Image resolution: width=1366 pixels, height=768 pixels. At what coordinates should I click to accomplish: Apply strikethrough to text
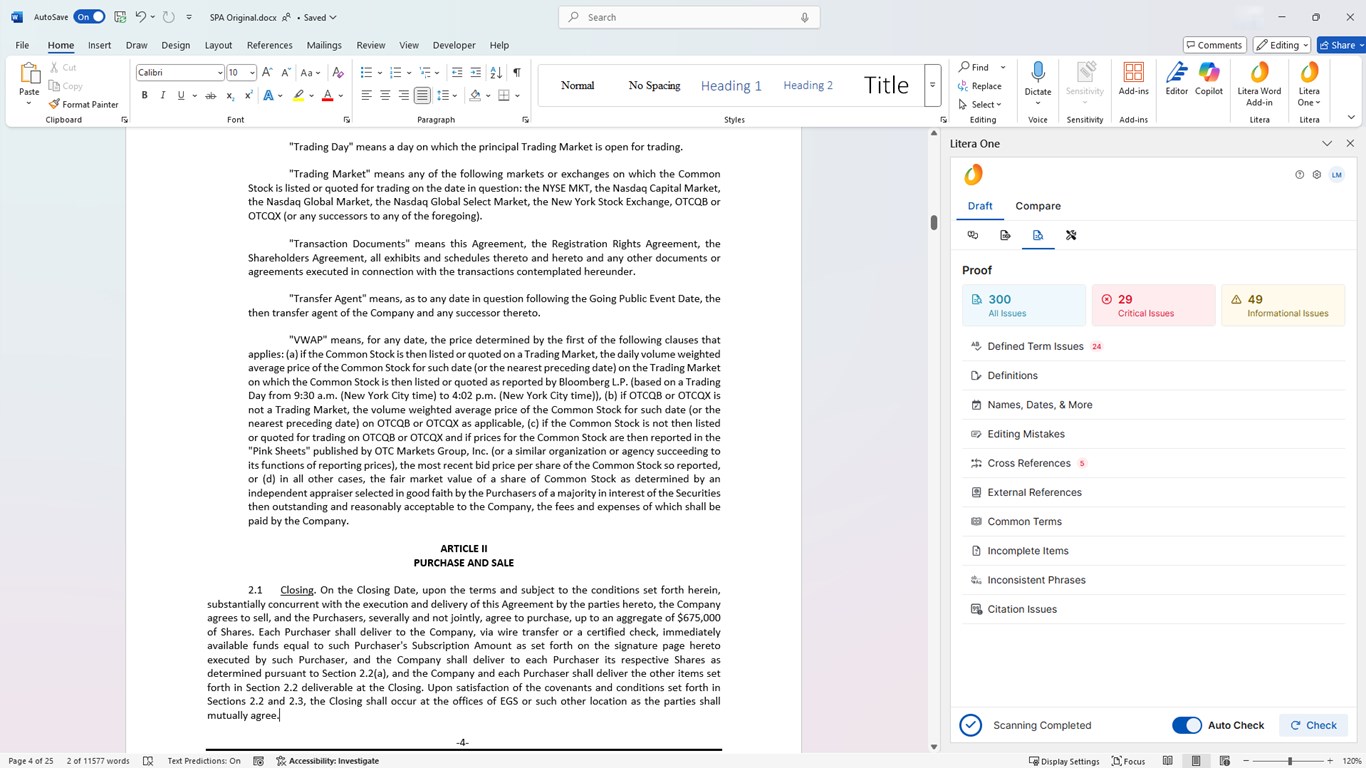[210, 96]
